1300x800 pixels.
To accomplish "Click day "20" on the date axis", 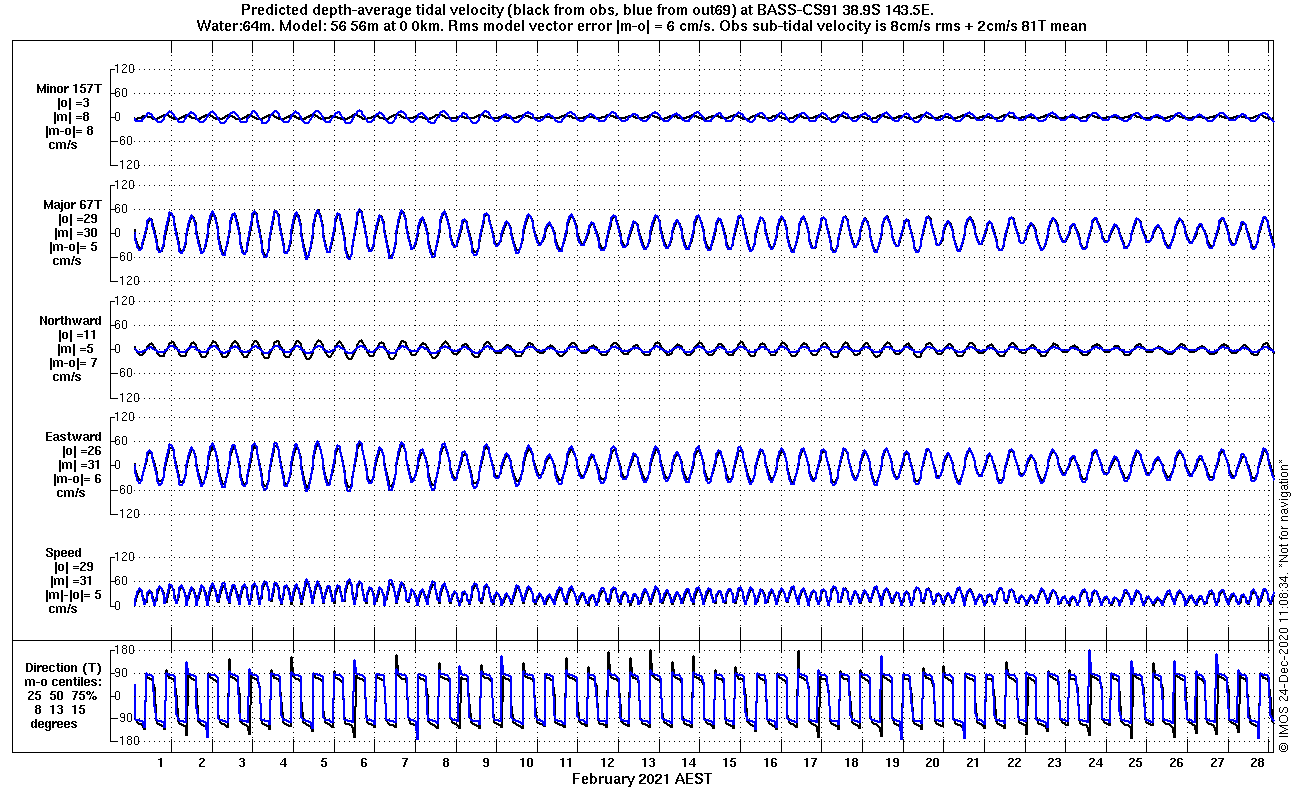I will [932, 762].
